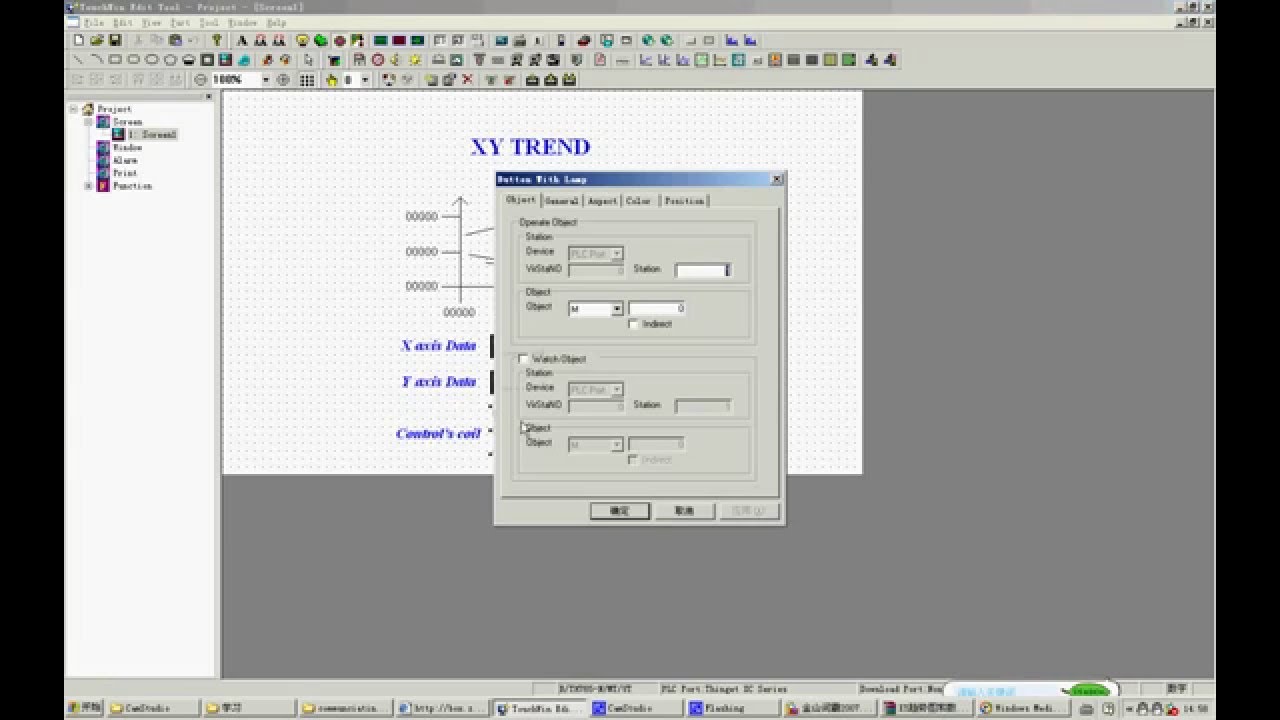Click the zoom out magnifier icon
Screen dimensions: 1280x720
coord(201,80)
